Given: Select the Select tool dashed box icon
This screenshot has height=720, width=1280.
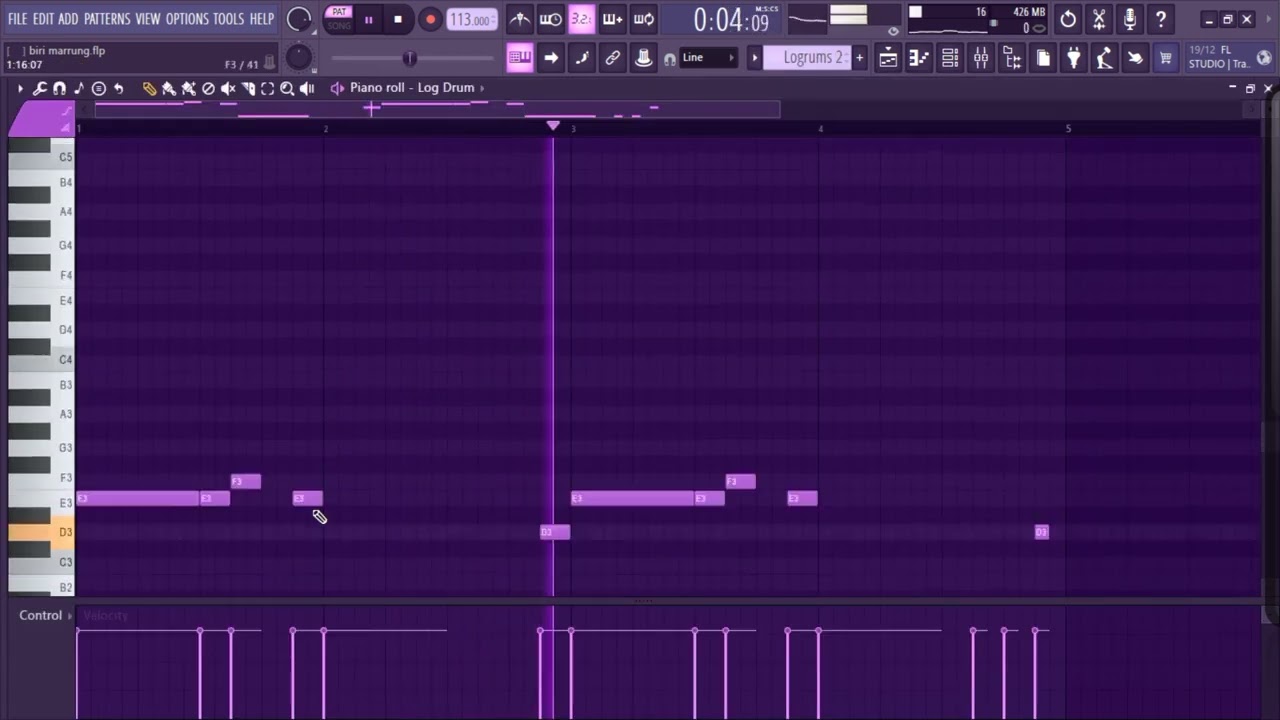Looking at the screenshot, I should click(267, 89).
